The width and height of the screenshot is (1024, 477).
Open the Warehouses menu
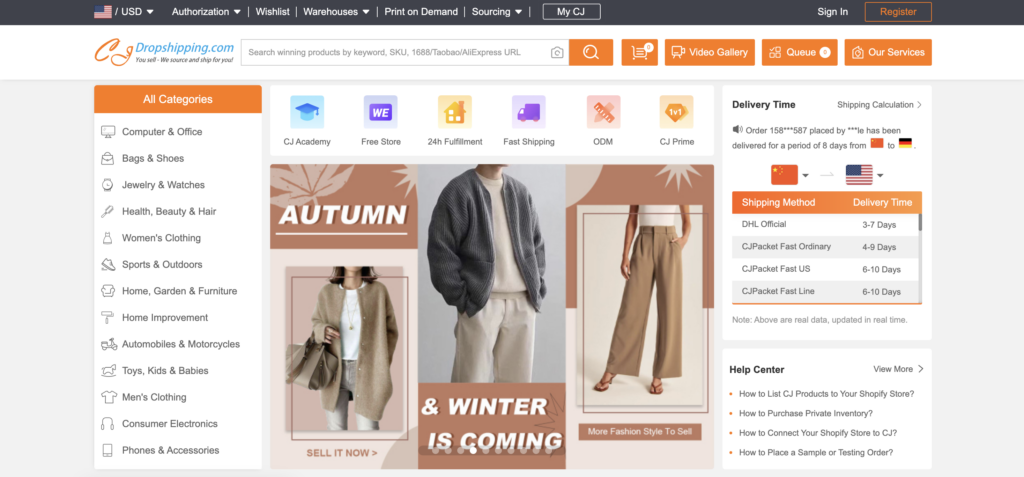pos(336,12)
